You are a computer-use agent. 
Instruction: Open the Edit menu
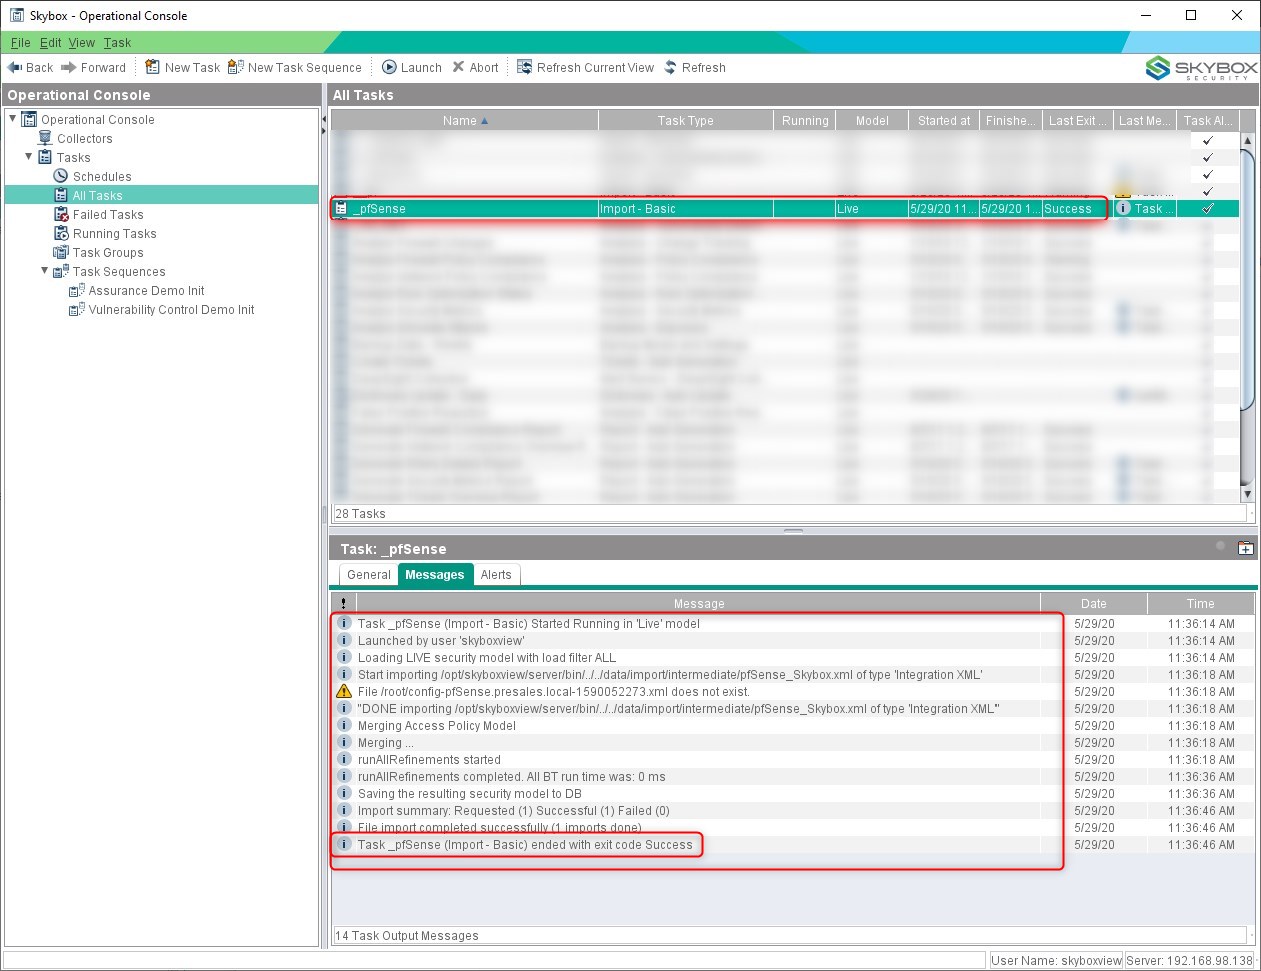(51, 42)
